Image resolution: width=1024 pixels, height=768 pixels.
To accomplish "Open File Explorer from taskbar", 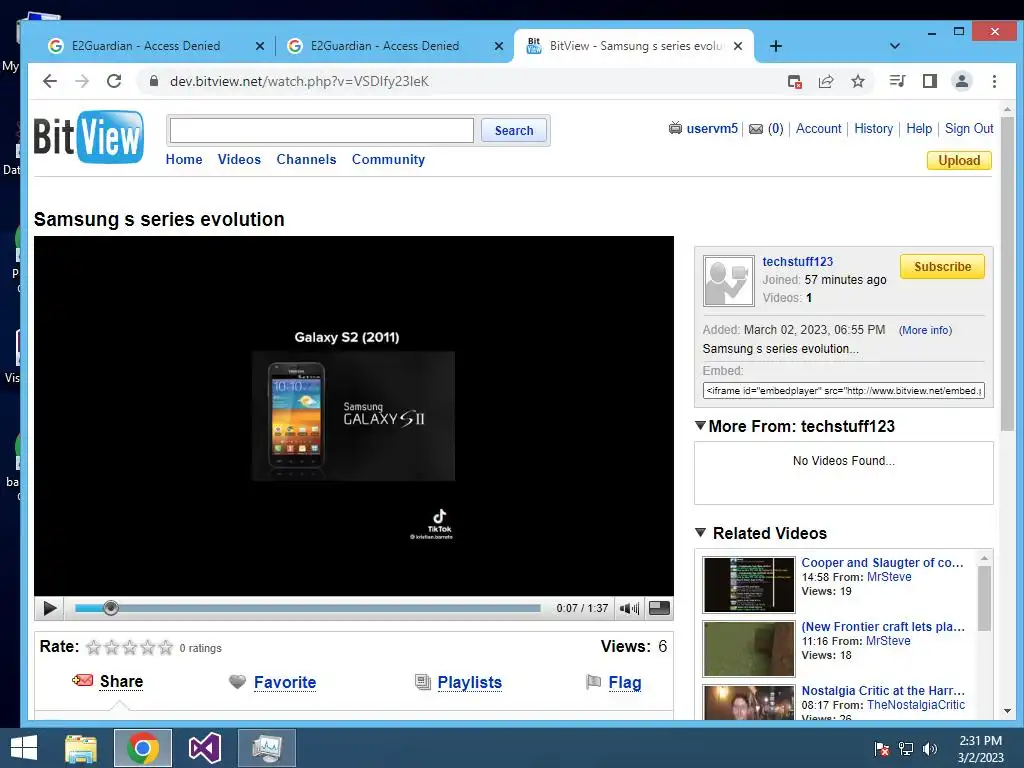I will (x=81, y=748).
